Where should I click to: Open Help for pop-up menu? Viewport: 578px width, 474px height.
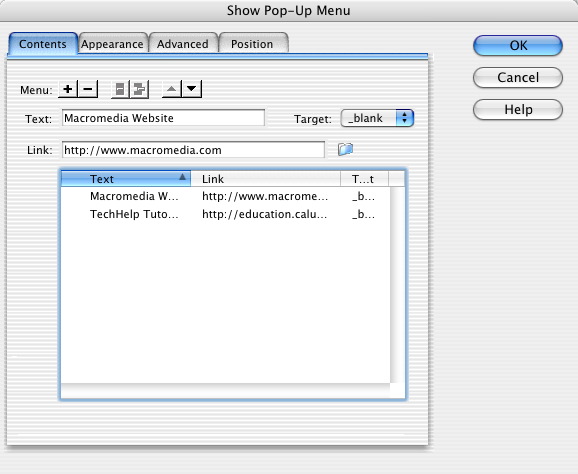point(518,109)
